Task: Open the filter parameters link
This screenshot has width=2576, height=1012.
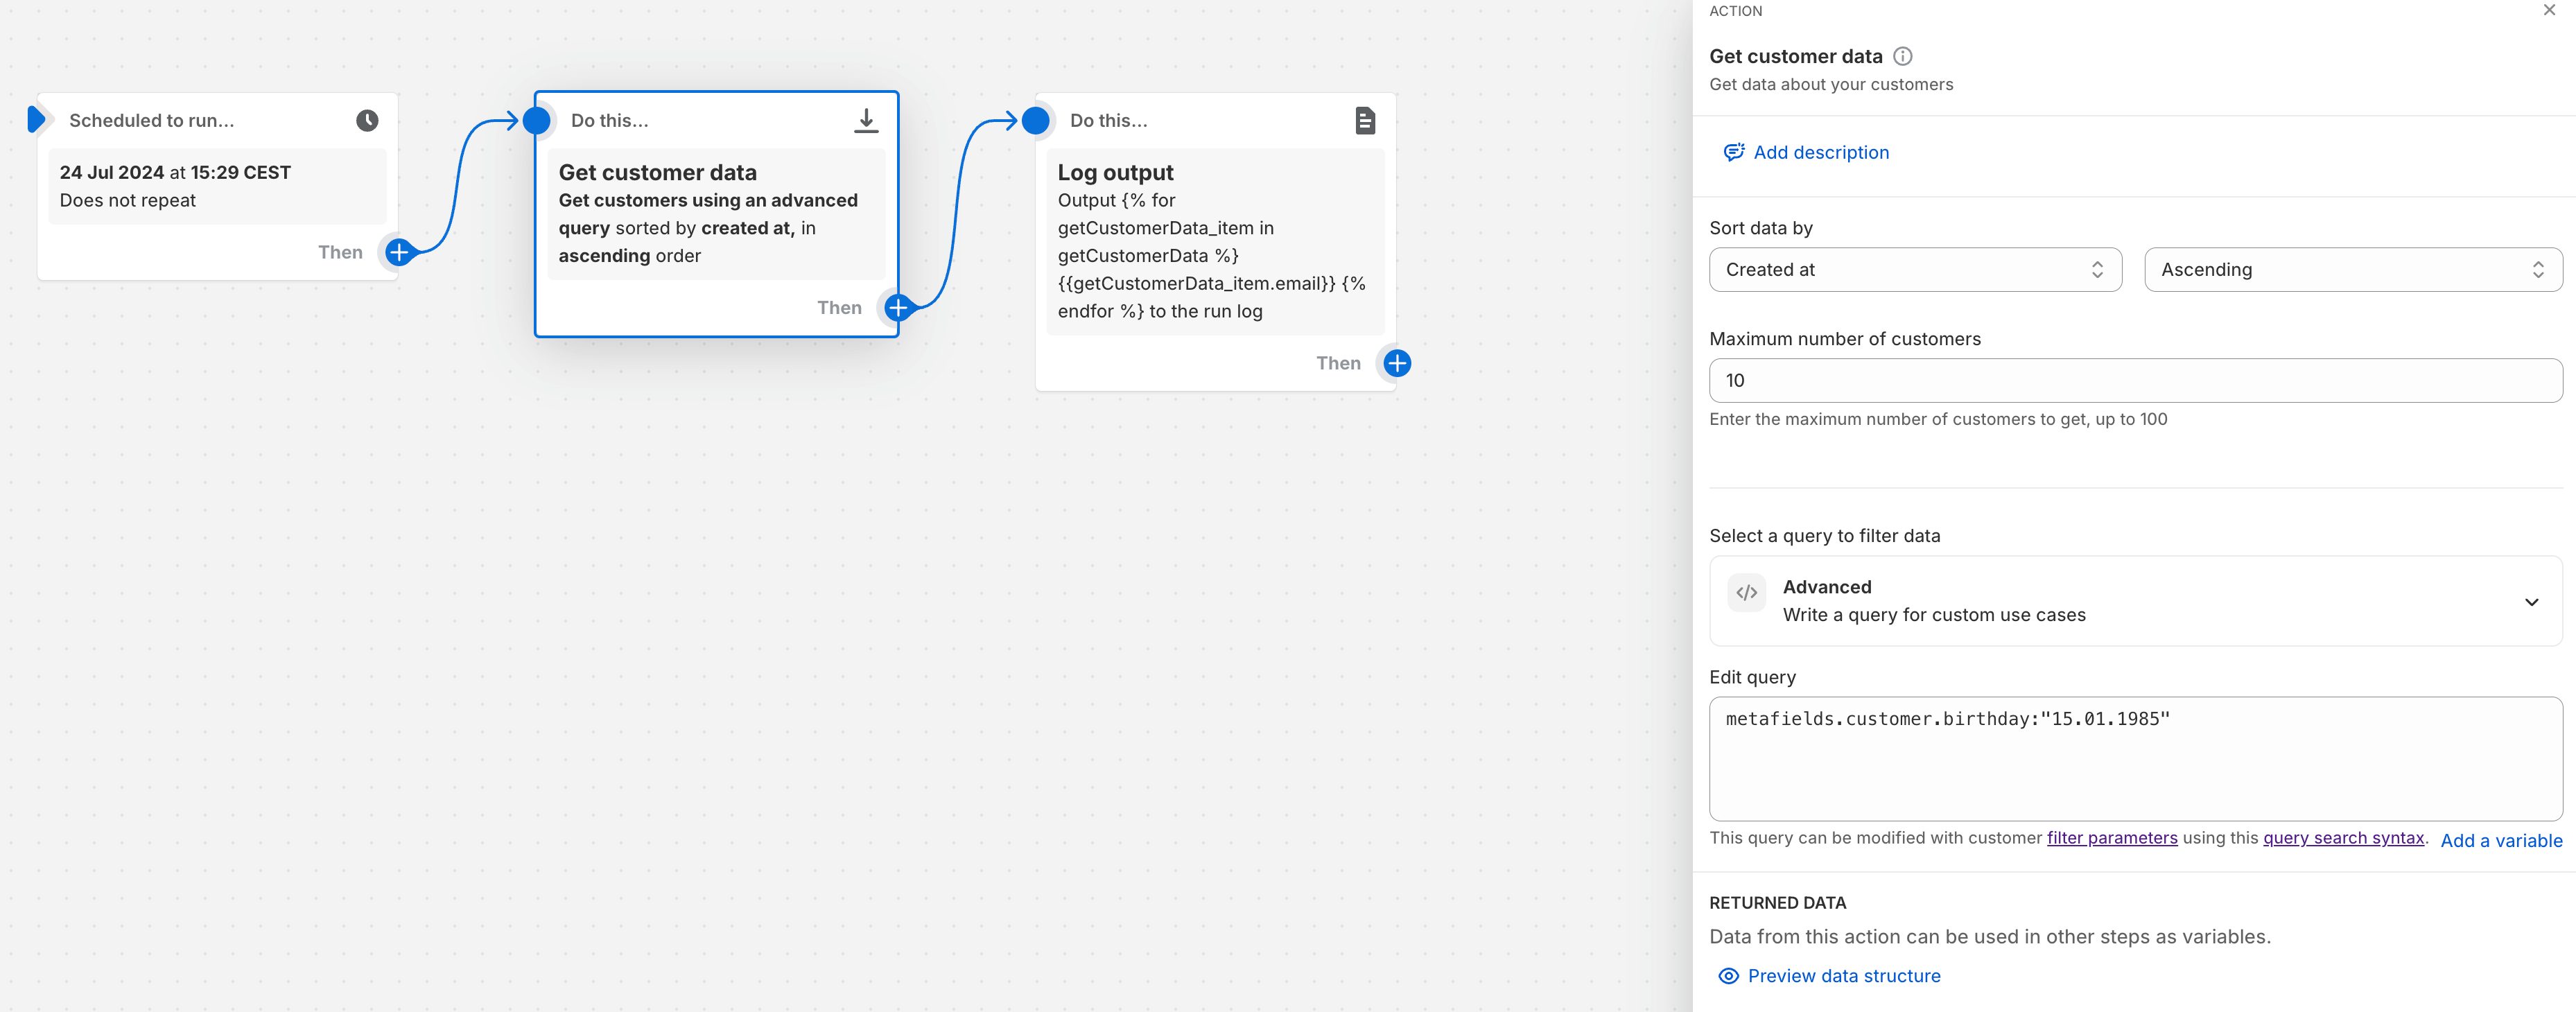Action: tap(2111, 838)
